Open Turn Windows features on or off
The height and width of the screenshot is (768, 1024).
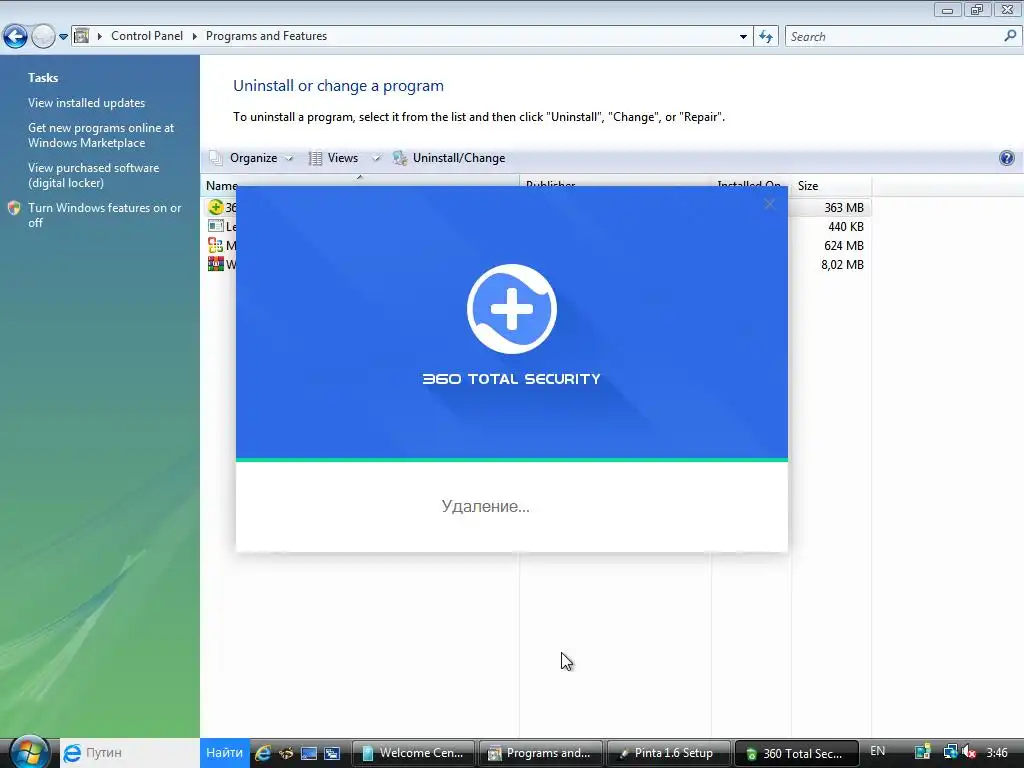pyautogui.click(x=104, y=215)
